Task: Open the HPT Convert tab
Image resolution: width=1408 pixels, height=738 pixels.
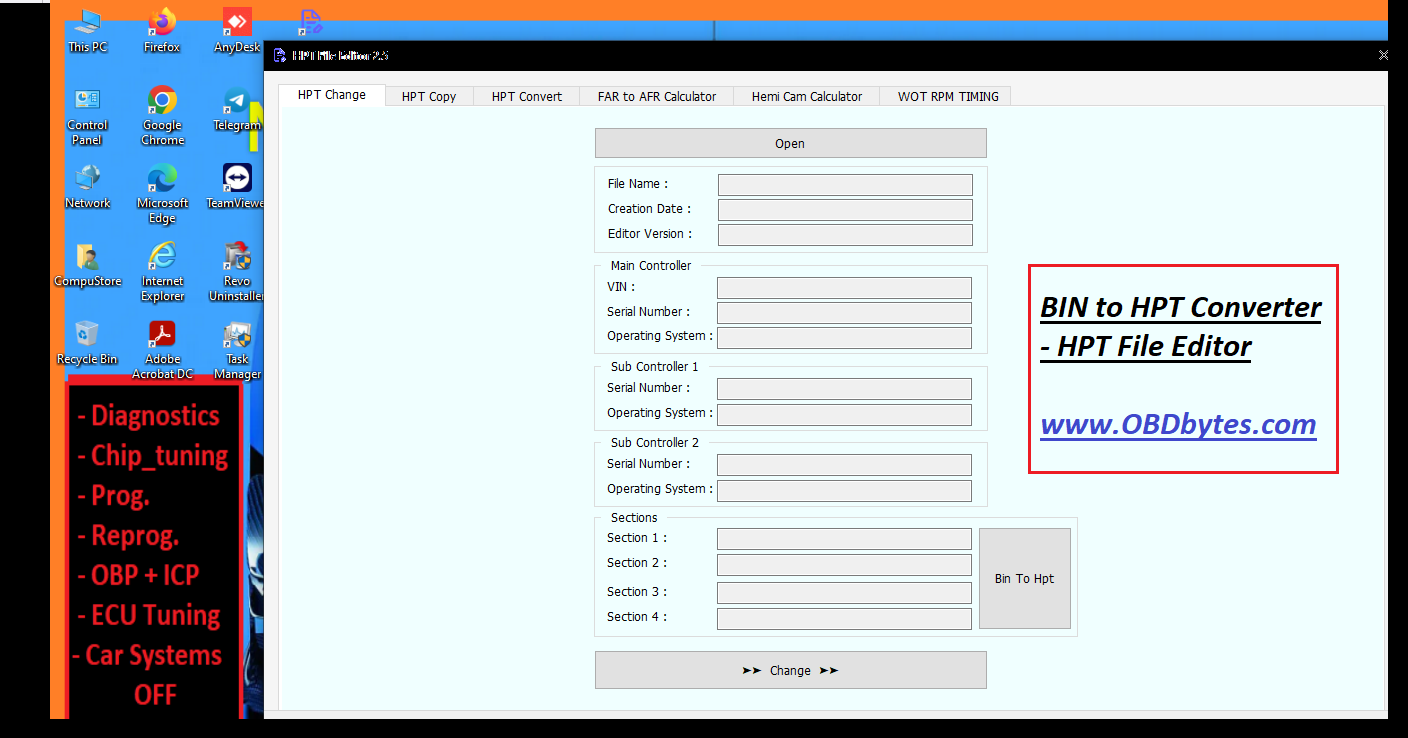Action: 527,96
